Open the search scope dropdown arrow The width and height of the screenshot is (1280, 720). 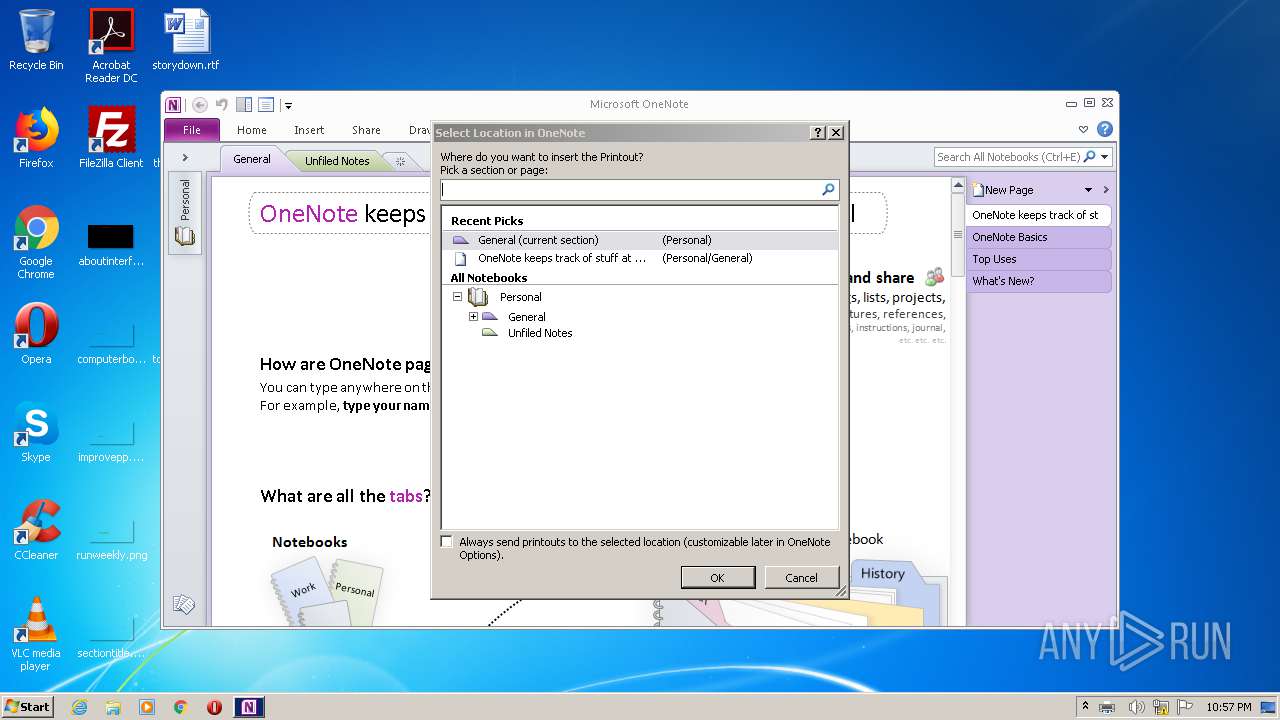pos(1105,157)
